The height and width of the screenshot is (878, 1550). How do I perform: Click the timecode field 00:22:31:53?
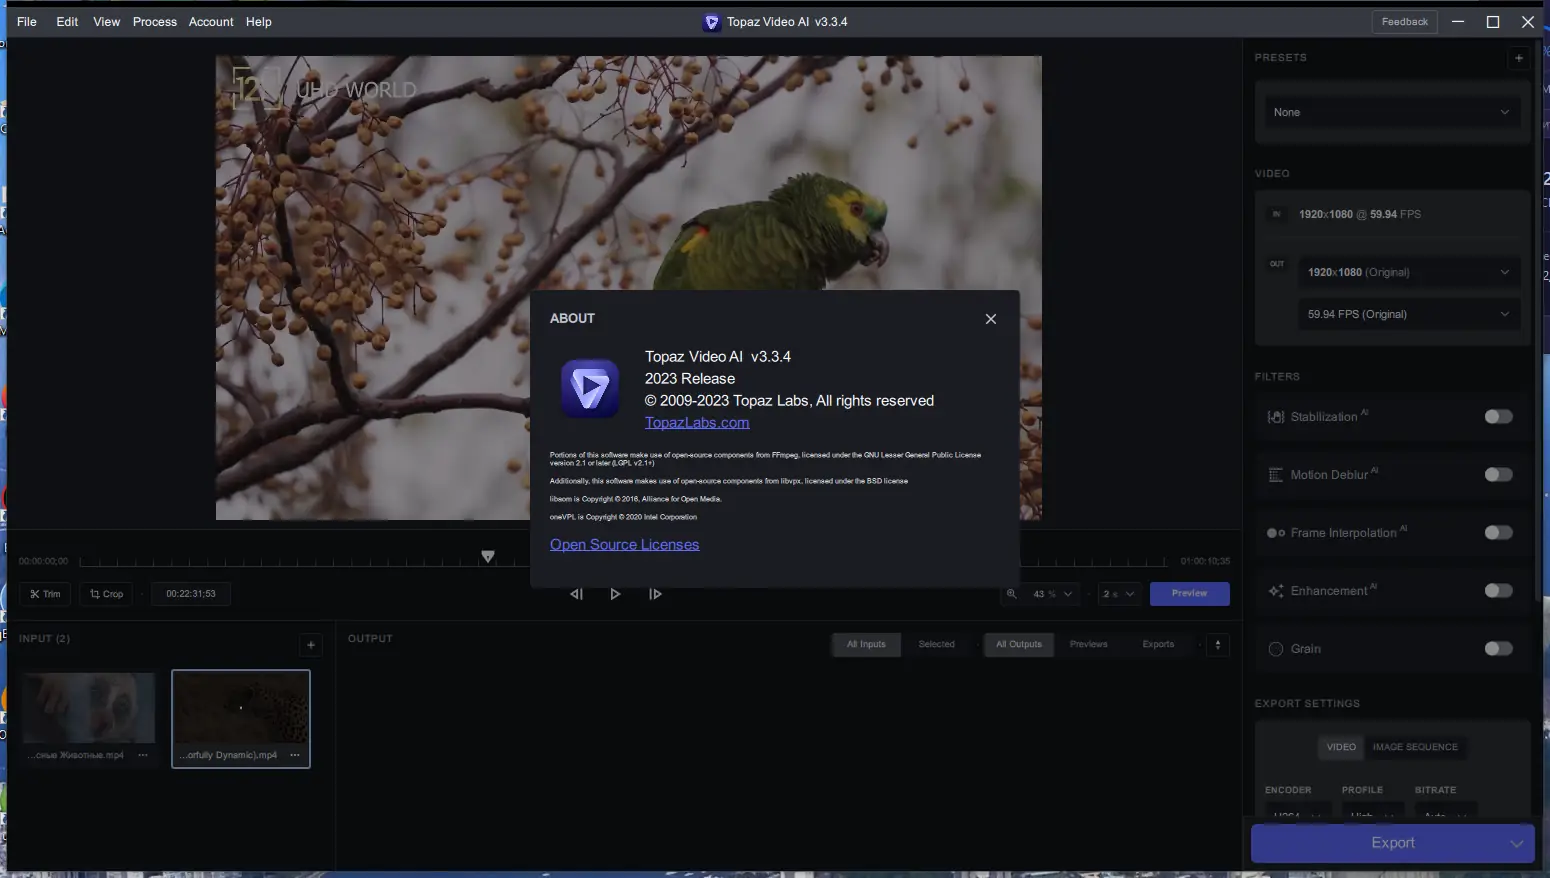pos(191,594)
